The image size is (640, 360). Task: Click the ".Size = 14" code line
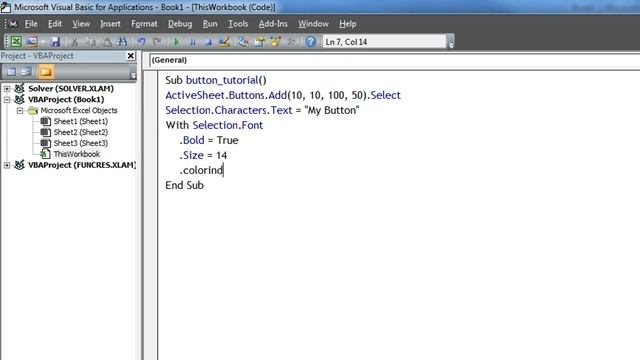(203, 156)
